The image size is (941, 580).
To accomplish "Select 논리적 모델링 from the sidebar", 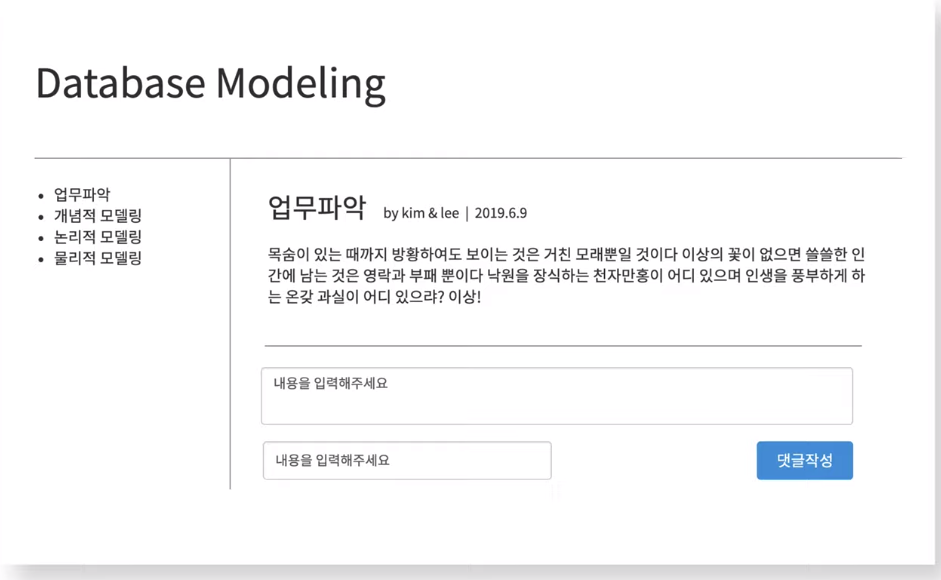I will pyautogui.click(x=98, y=237).
